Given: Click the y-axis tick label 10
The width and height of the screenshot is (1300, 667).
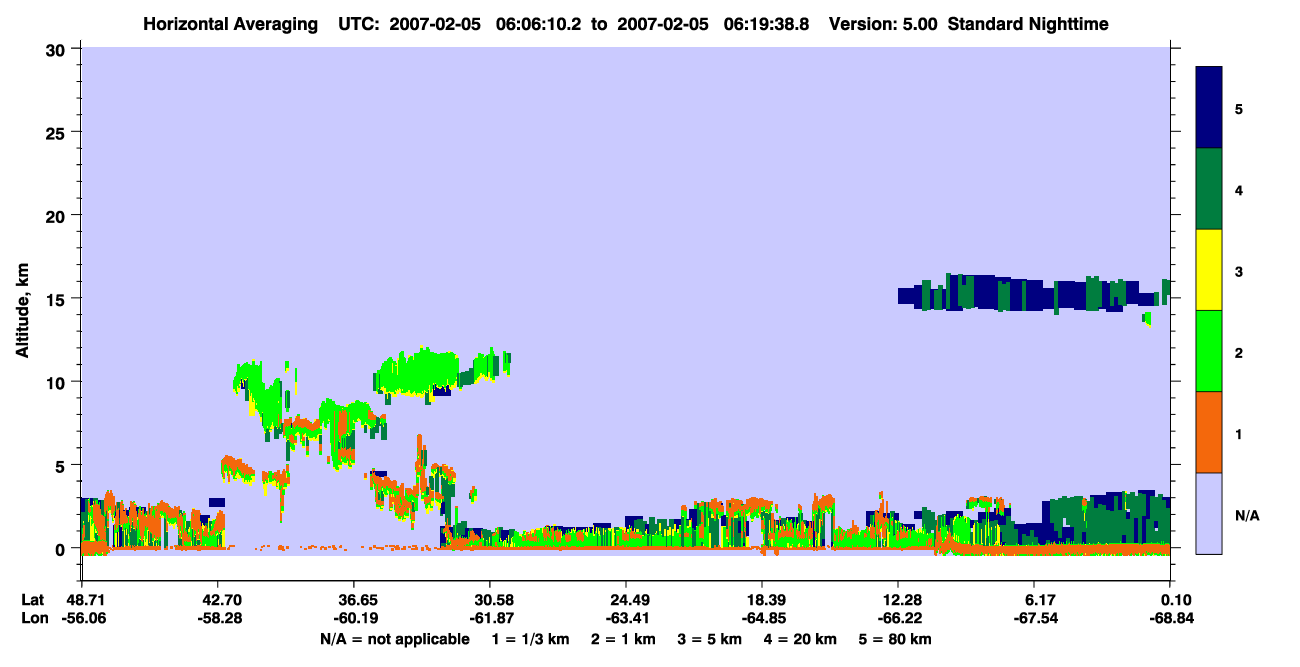Looking at the screenshot, I should coord(58,382).
